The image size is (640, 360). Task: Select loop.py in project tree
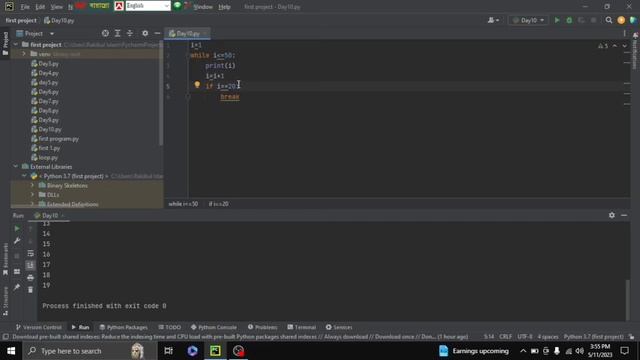point(47,158)
